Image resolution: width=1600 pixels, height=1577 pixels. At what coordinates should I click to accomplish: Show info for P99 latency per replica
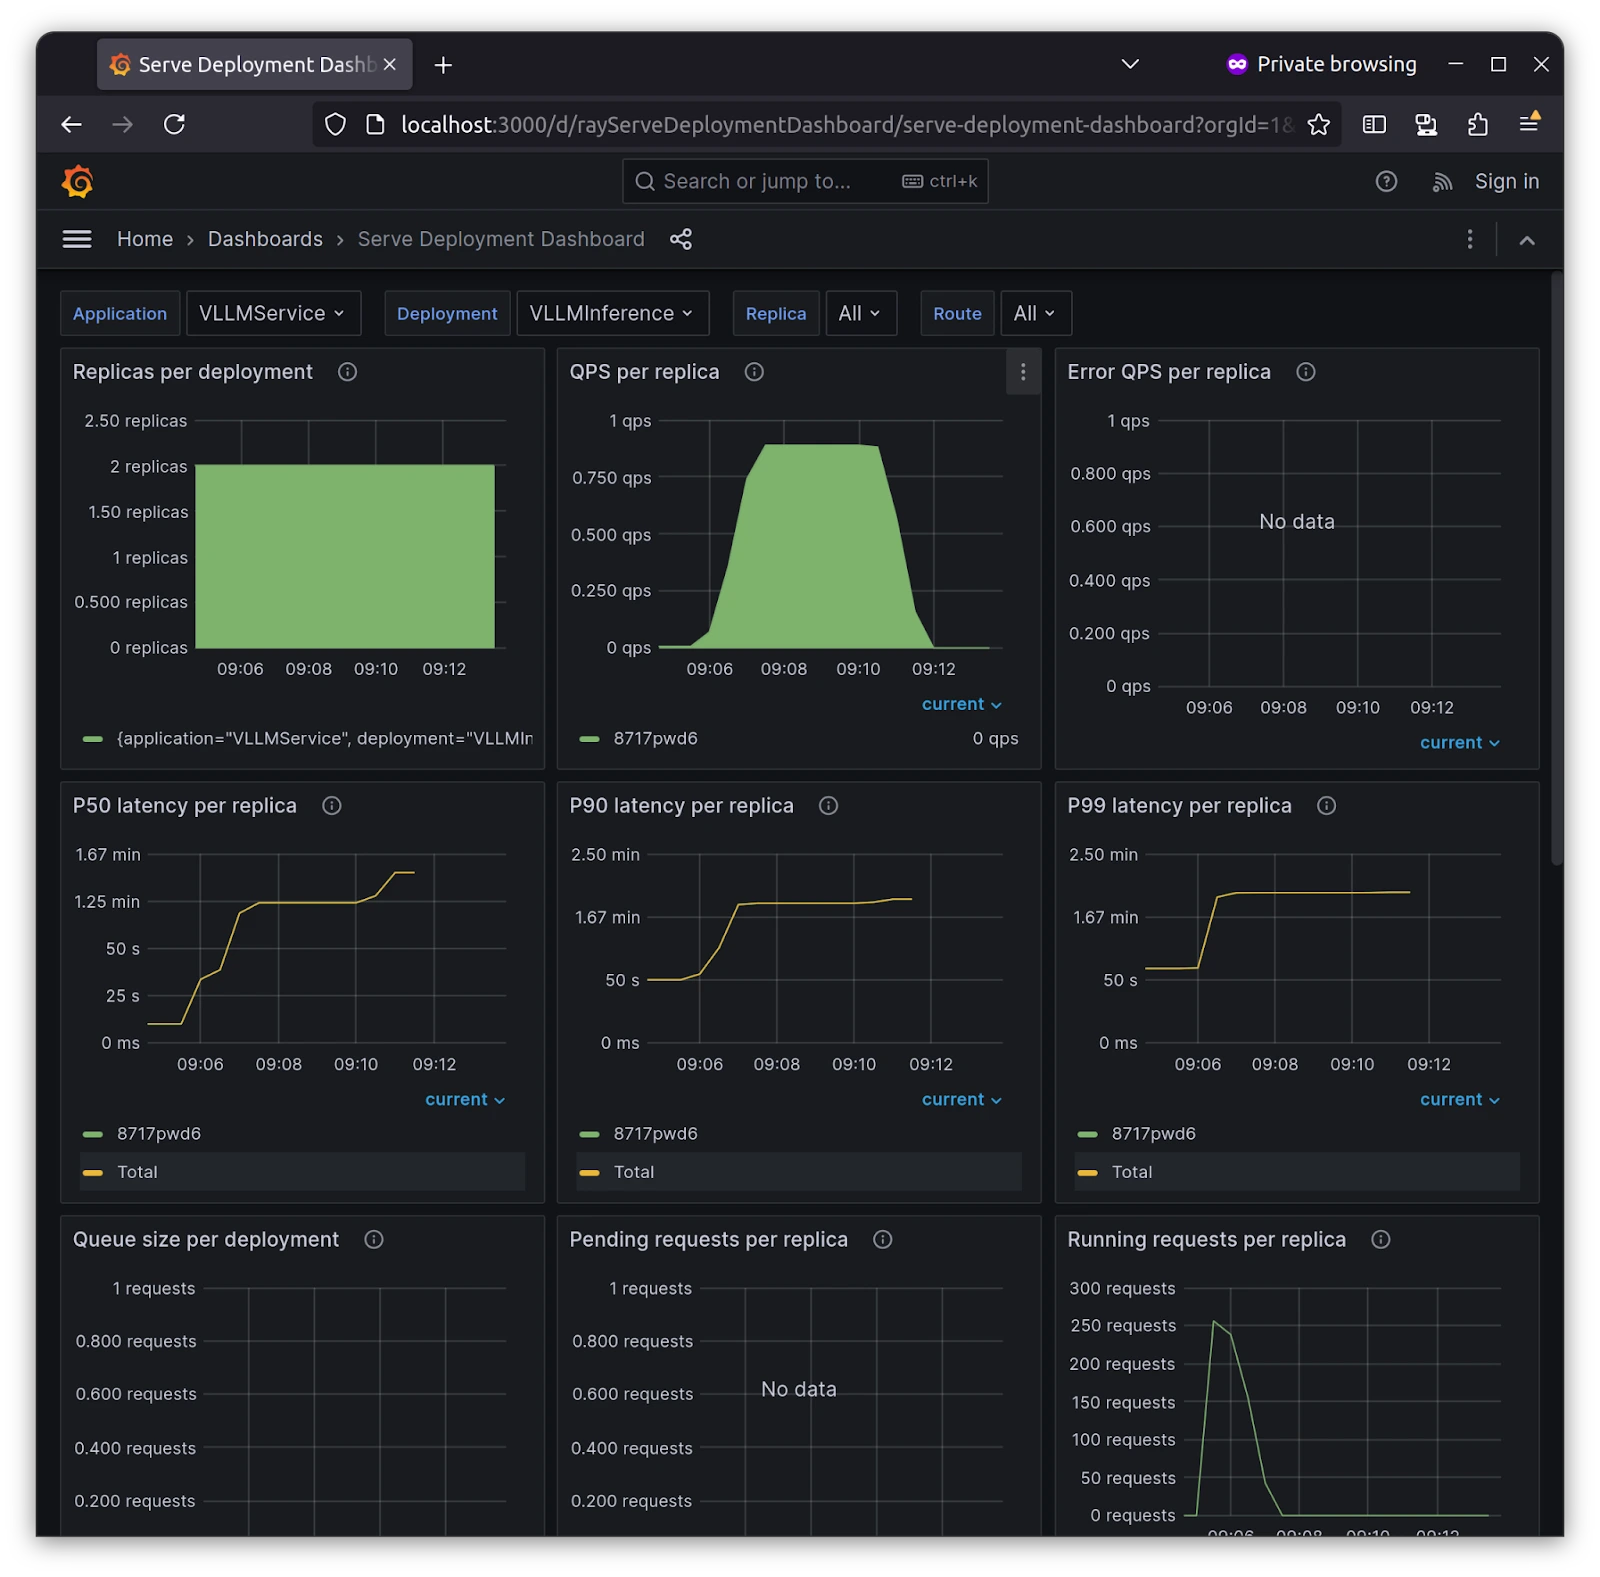(1326, 806)
